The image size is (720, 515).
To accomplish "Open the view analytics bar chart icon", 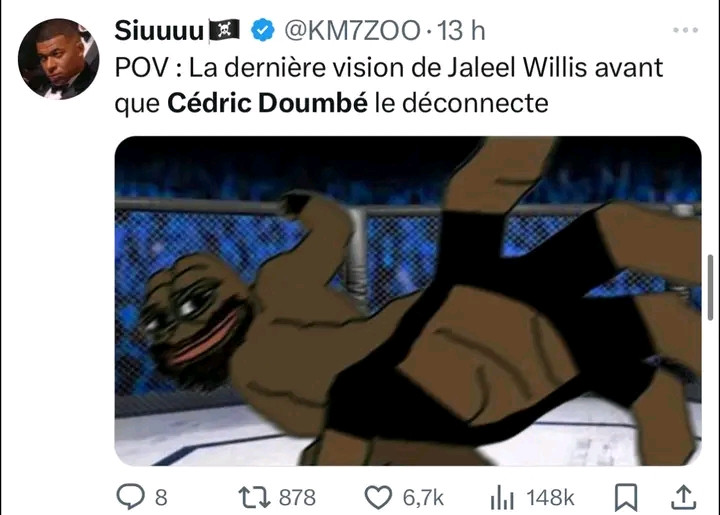I will (x=502, y=498).
